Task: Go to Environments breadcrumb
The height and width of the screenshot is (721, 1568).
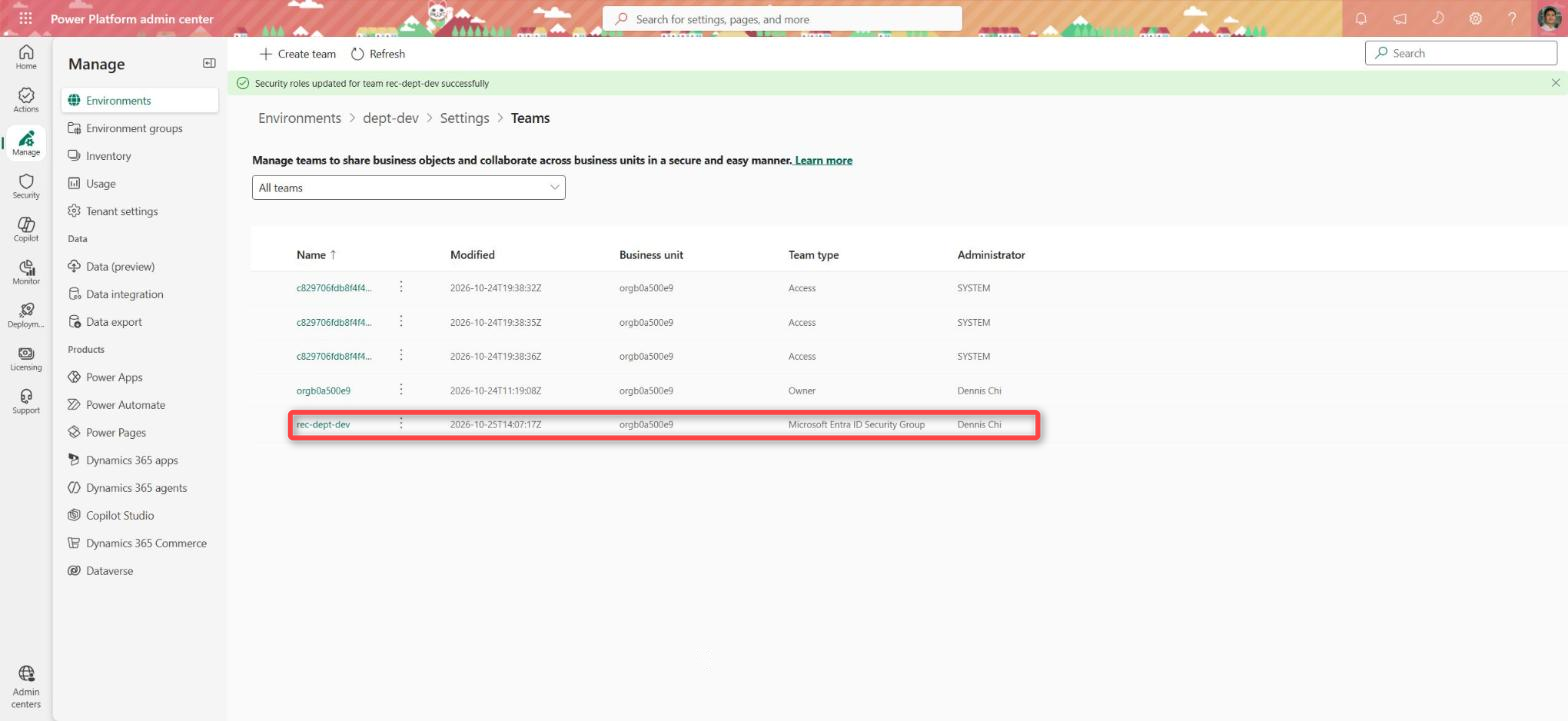Action: [299, 118]
